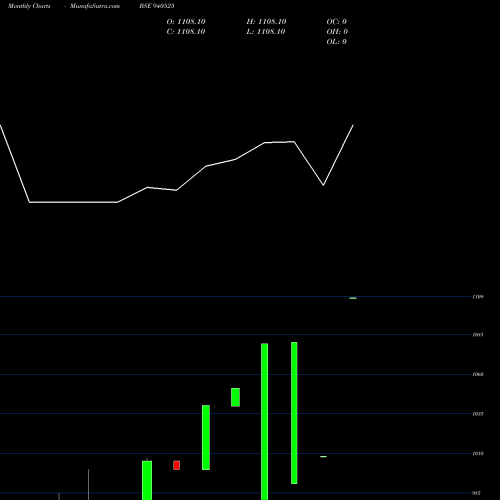Click the 'OL: 0' reading
The image size is (500, 500).
pyautogui.click(x=337, y=42)
